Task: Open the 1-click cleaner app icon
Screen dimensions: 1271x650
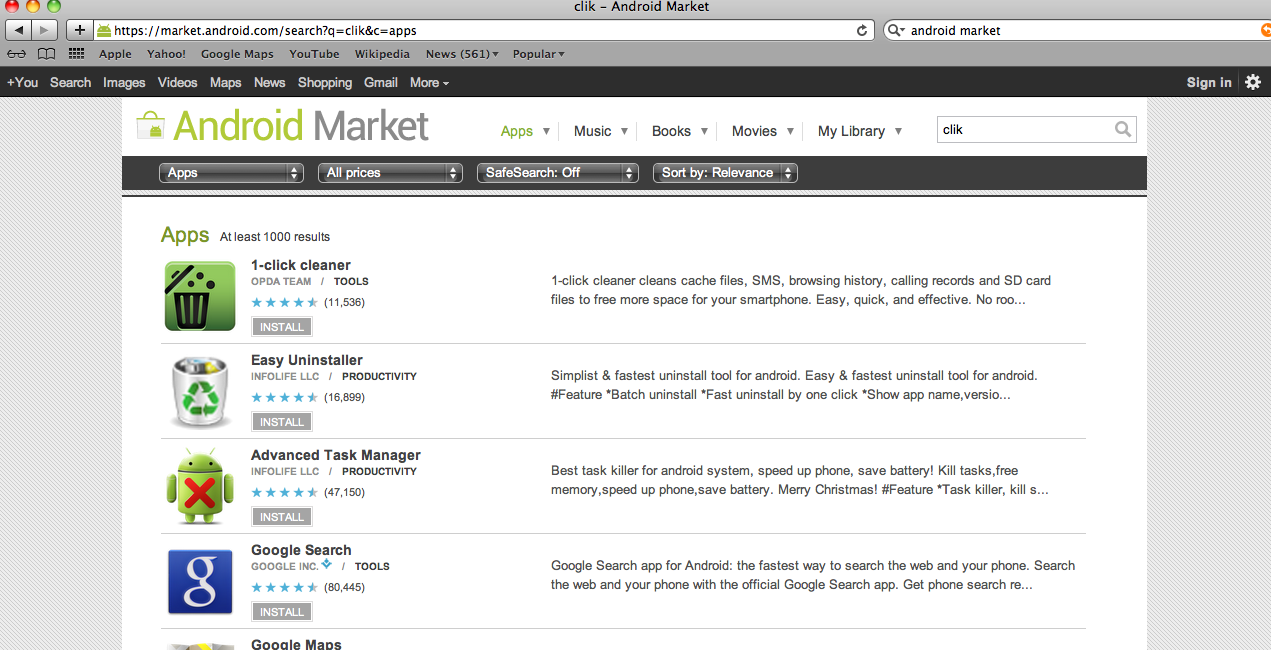Action: coord(200,295)
